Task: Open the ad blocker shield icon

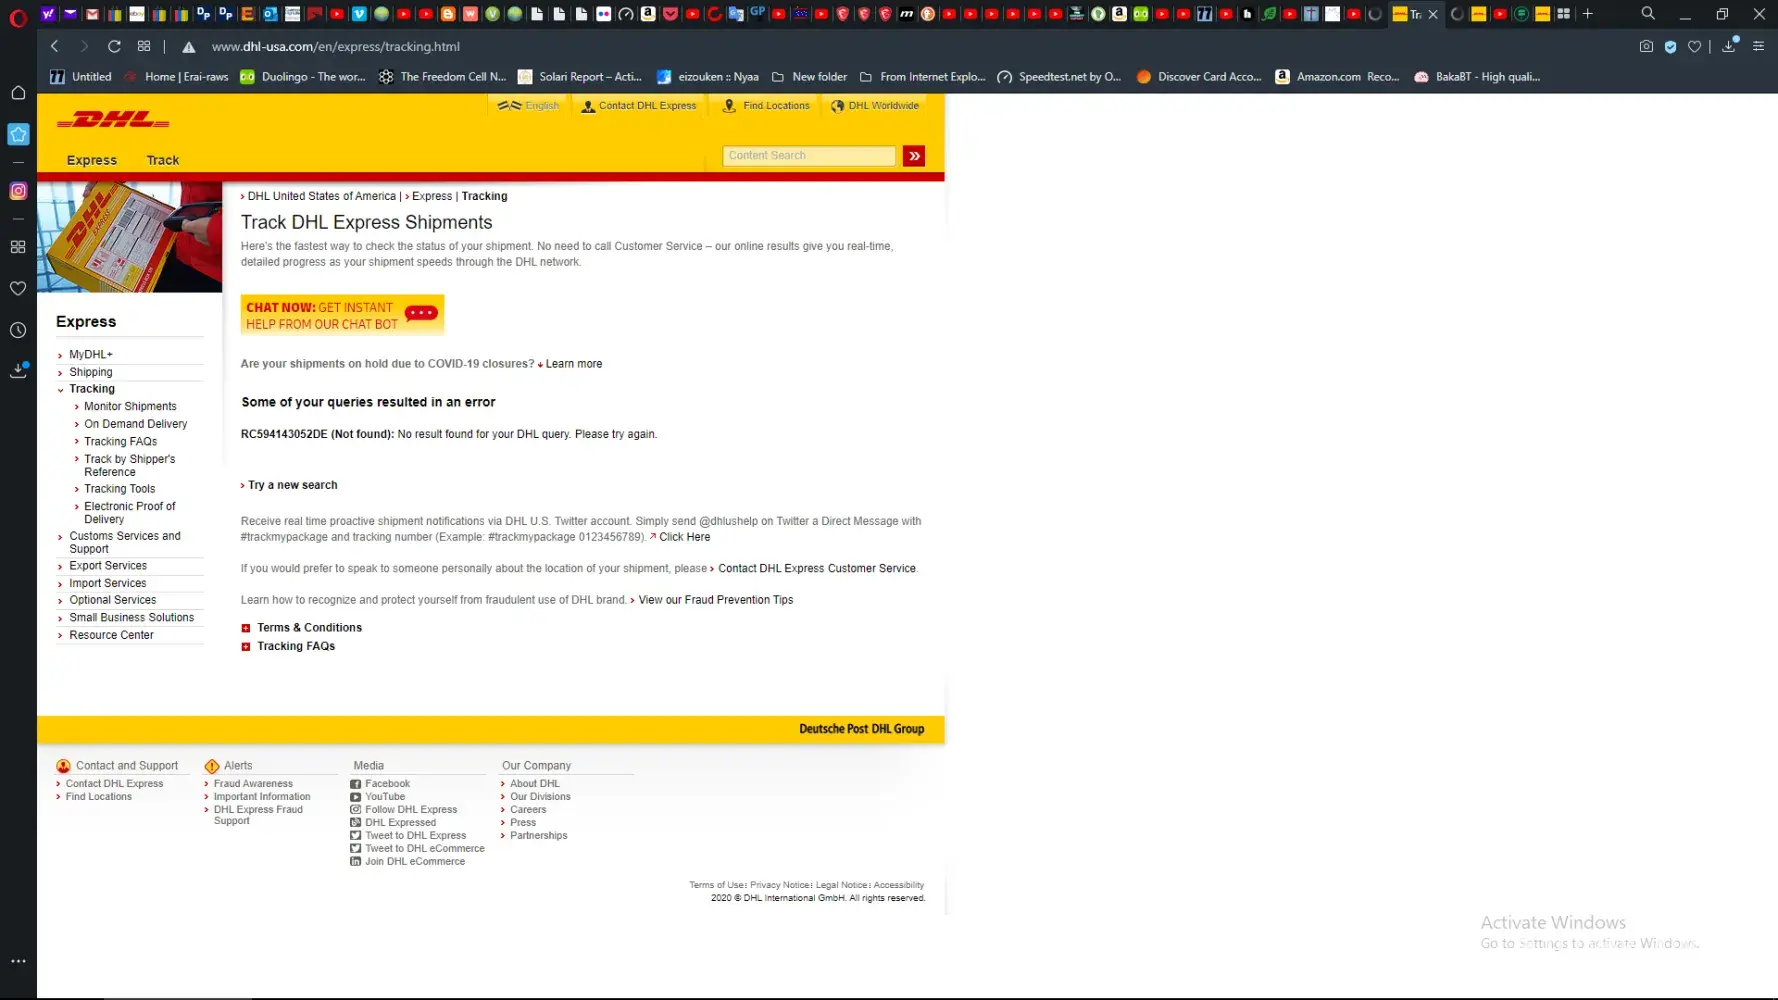Action: click(1670, 46)
